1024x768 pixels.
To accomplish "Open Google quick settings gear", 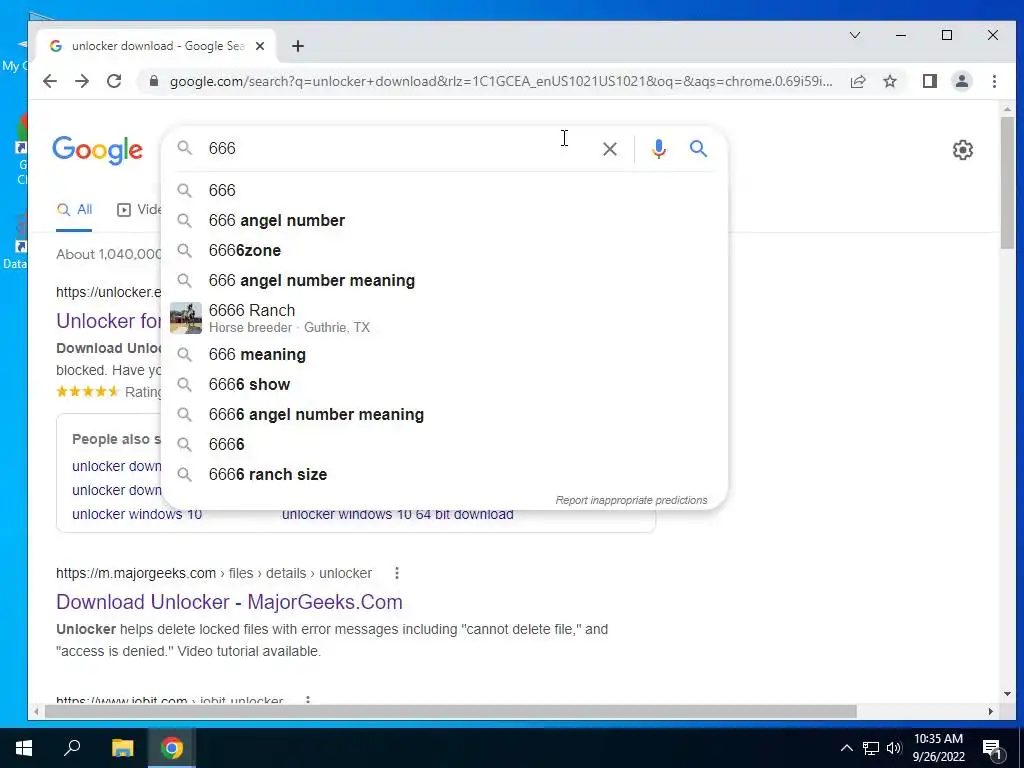I will pyautogui.click(x=963, y=150).
